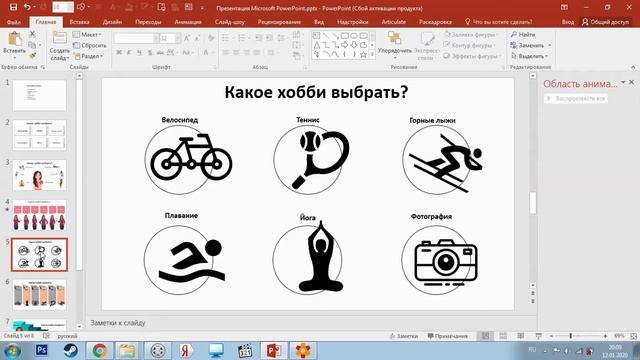This screenshot has width=640, height=360.
Task: Open Photoshop from the taskbar
Action: click(41, 350)
